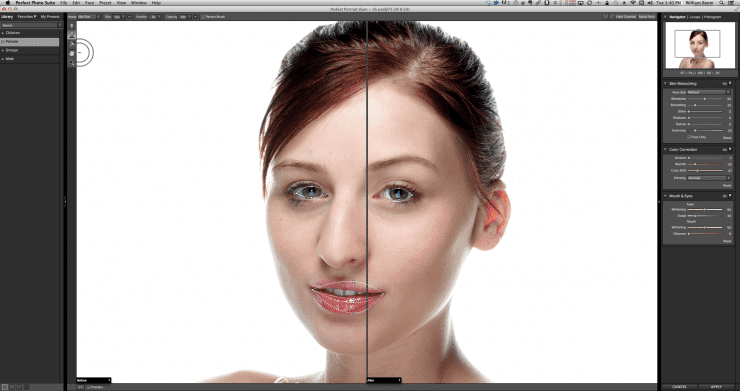Adjust the Shine slider
Viewport: 740px width, 391px height.
pos(705,111)
